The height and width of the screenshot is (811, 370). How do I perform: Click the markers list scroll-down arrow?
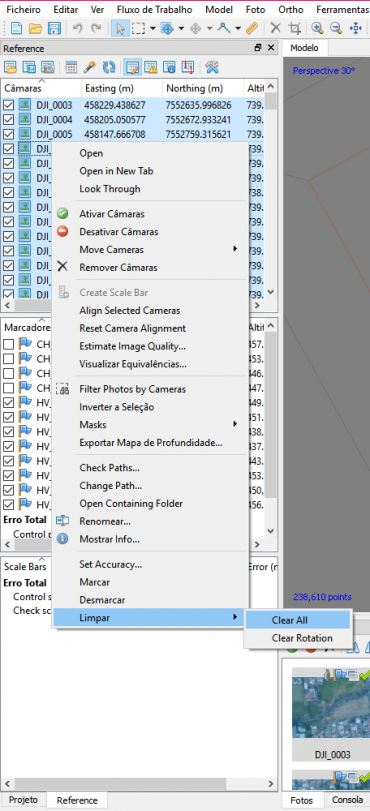click(x=271, y=531)
